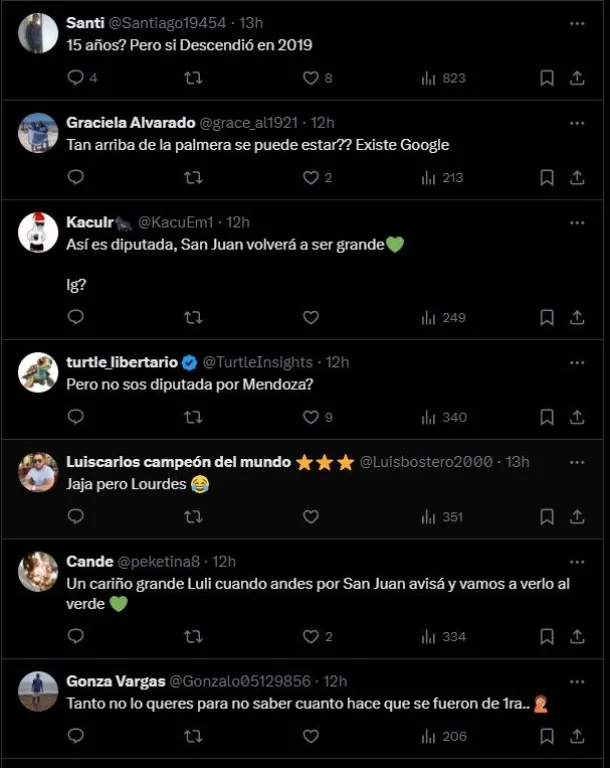Bookmark Gonza Vargas's tweet
Image resolution: width=610 pixels, height=768 pixels.
pos(547,737)
